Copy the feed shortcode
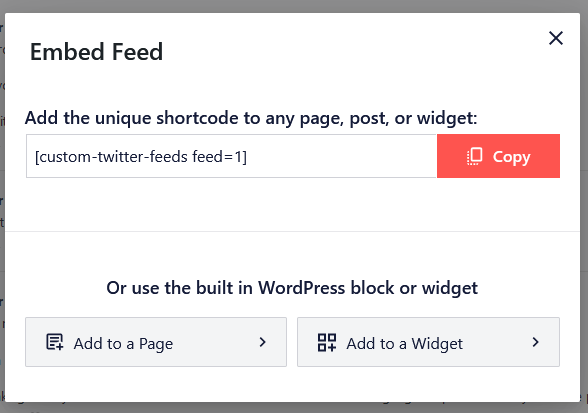This screenshot has width=588, height=413. pos(498,156)
